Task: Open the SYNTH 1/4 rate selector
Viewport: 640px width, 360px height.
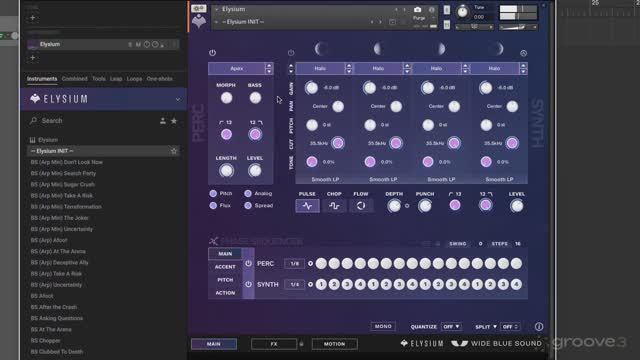Action: [294, 284]
